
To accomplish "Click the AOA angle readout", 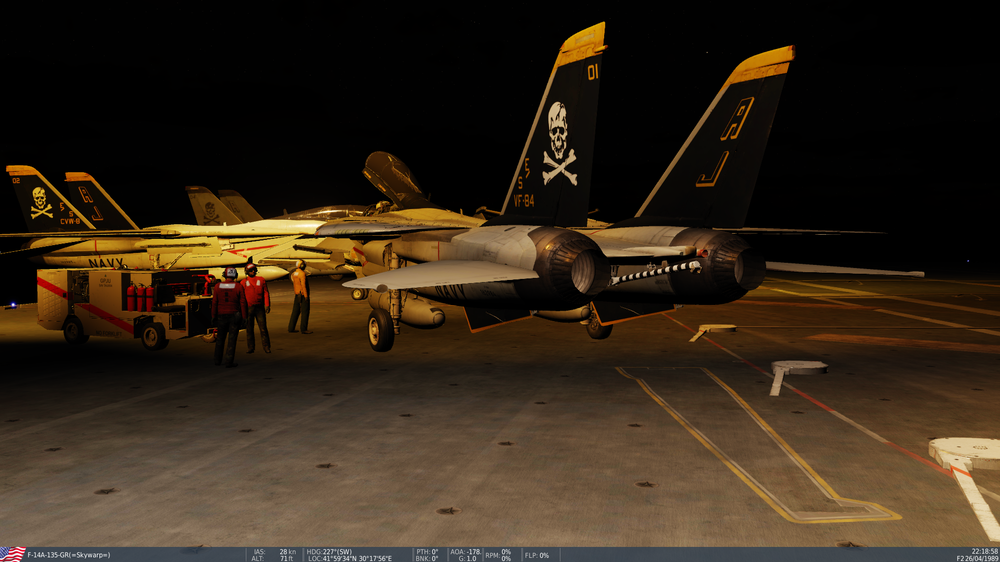I will tap(466, 552).
